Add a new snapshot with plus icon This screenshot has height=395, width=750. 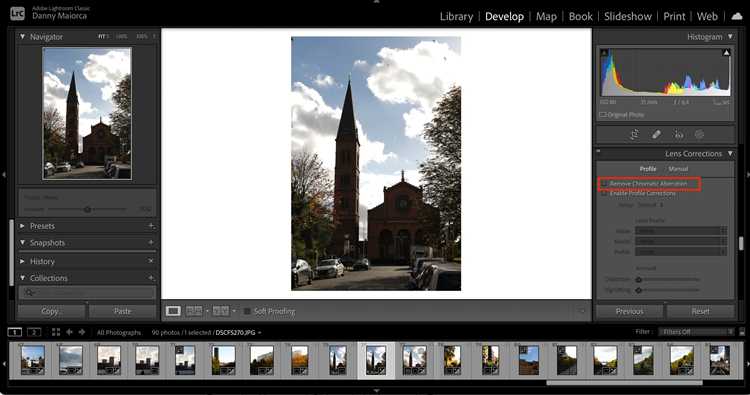(x=151, y=242)
